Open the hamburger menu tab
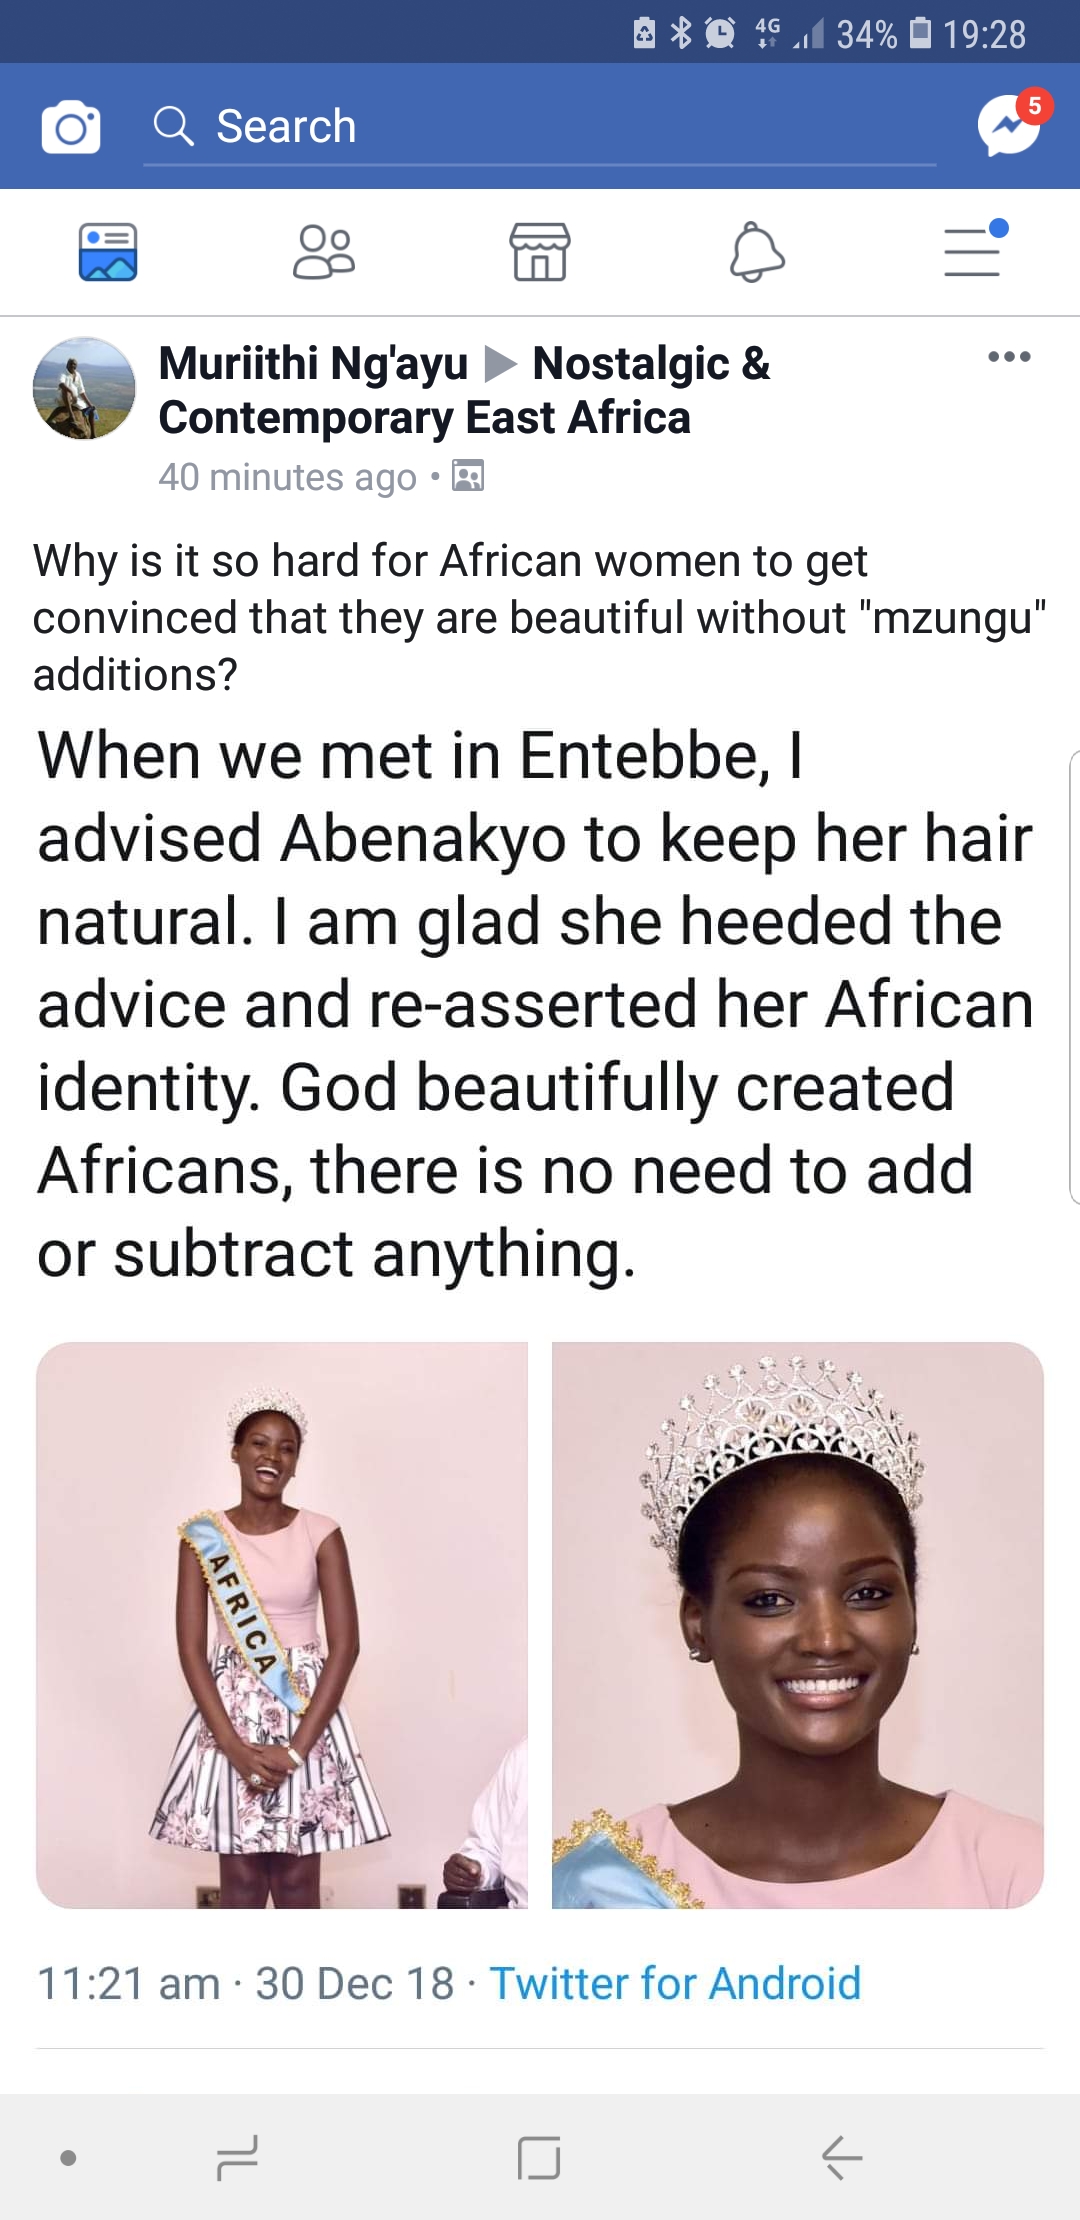Viewport: 1080px width, 2220px height. 974,250
